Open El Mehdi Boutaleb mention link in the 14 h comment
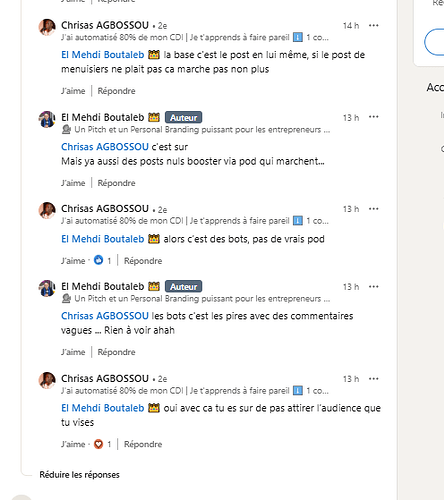Viewport: 444px width, 500px height. (x=103, y=55)
